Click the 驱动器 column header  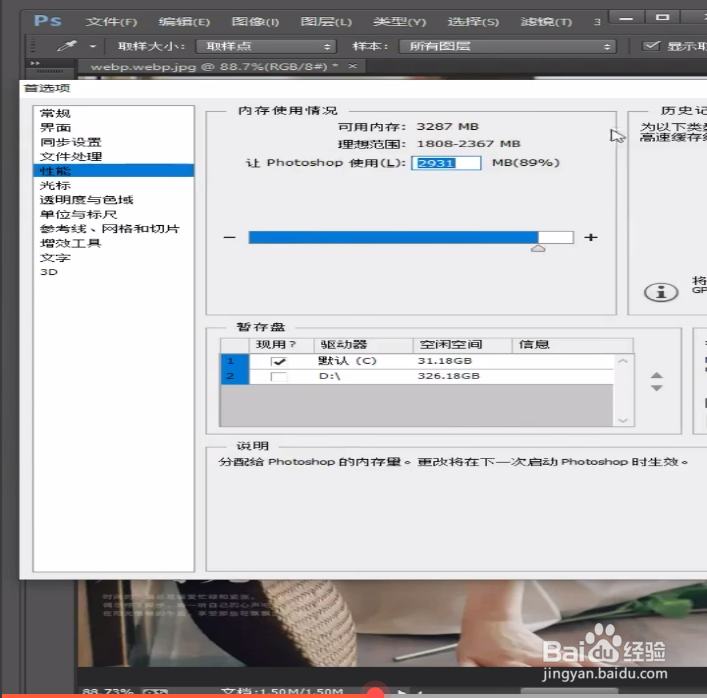(363, 345)
